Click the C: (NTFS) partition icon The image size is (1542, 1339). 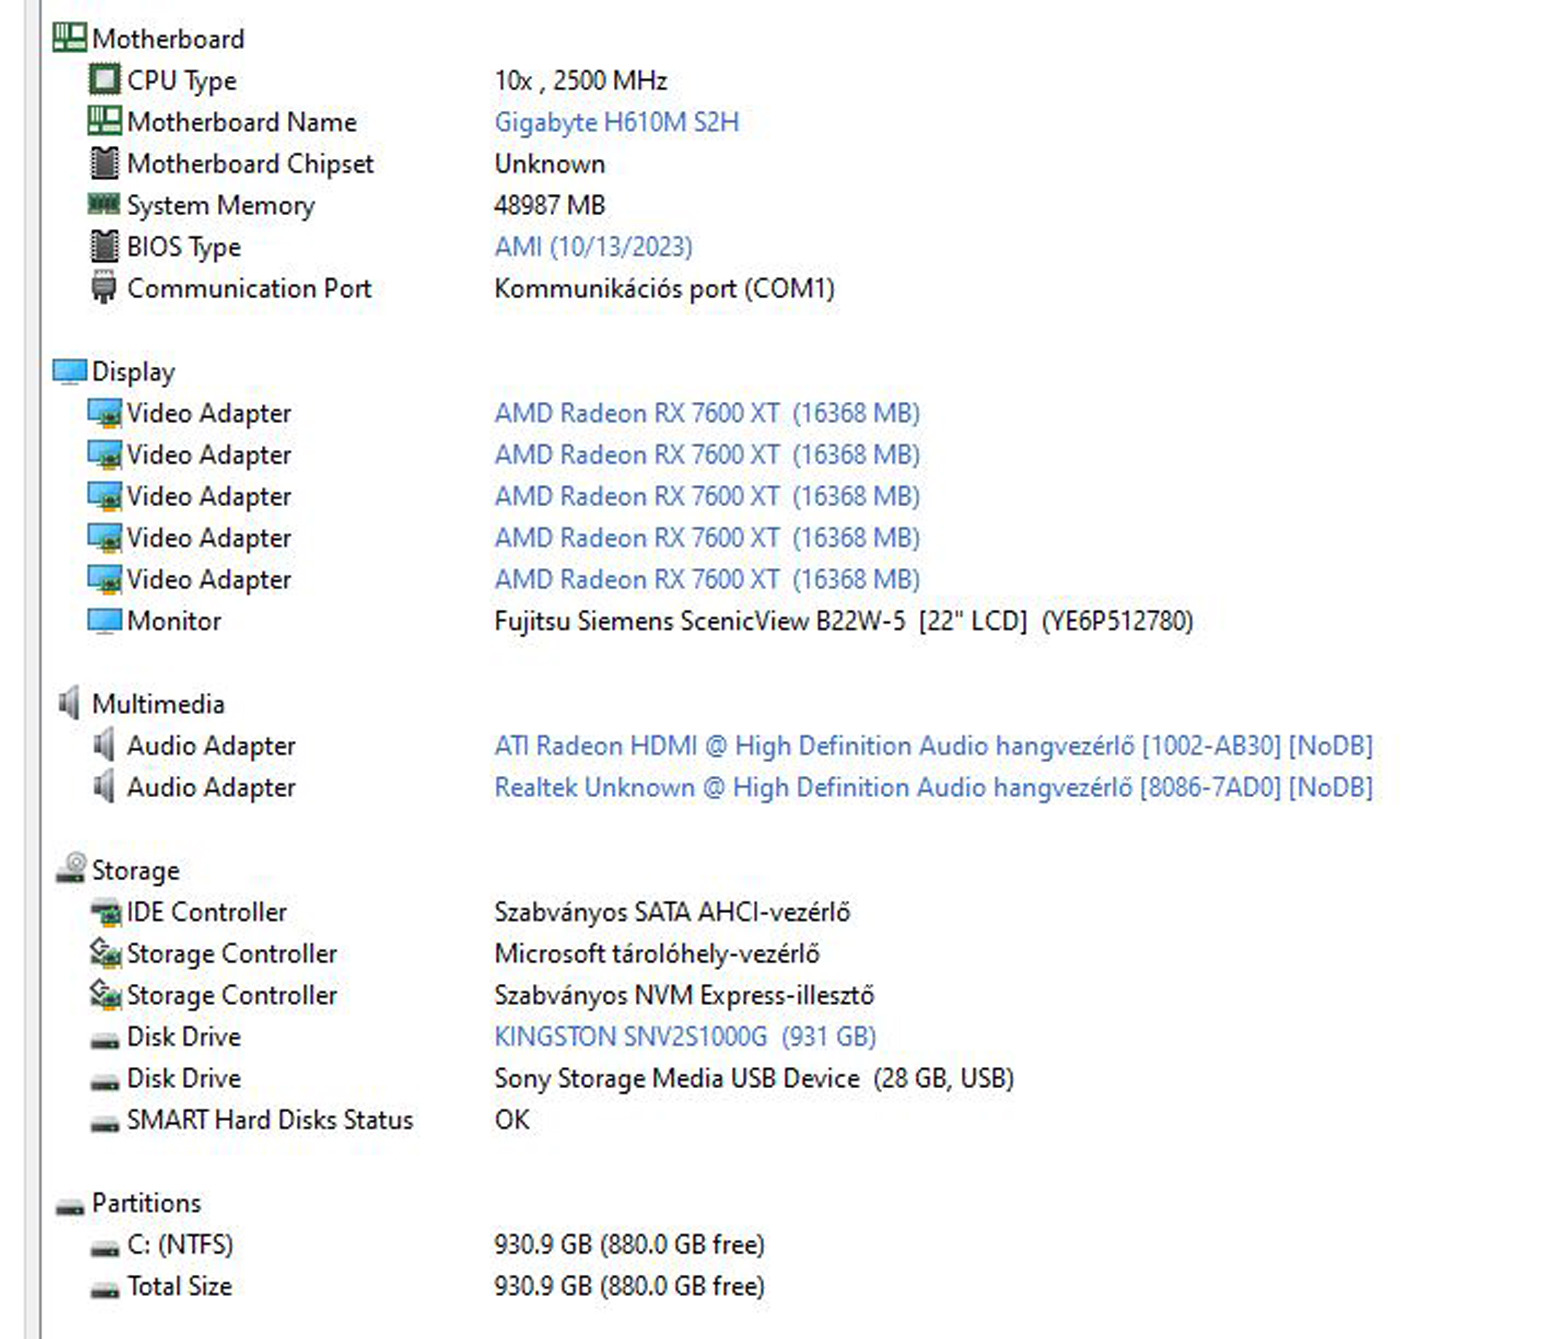pos(104,1249)
